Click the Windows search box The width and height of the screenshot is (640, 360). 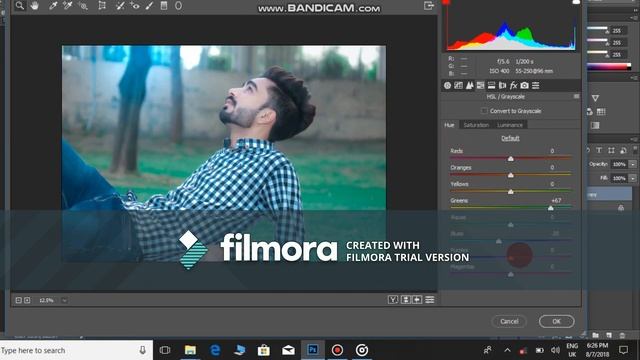pos(76,350)
